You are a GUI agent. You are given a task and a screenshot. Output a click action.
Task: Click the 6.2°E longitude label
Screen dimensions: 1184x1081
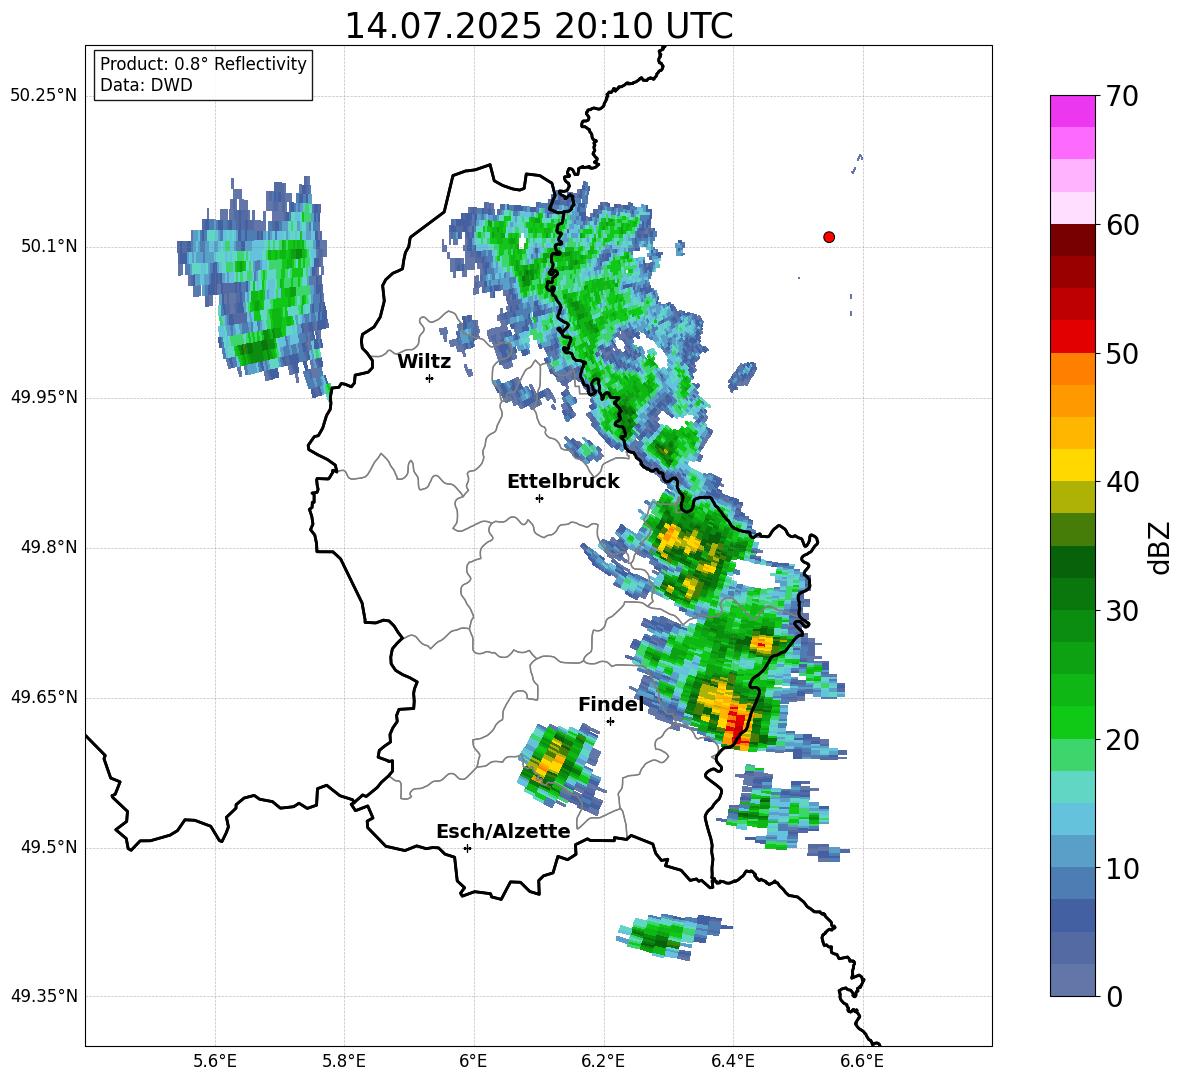pos(603,1061)
